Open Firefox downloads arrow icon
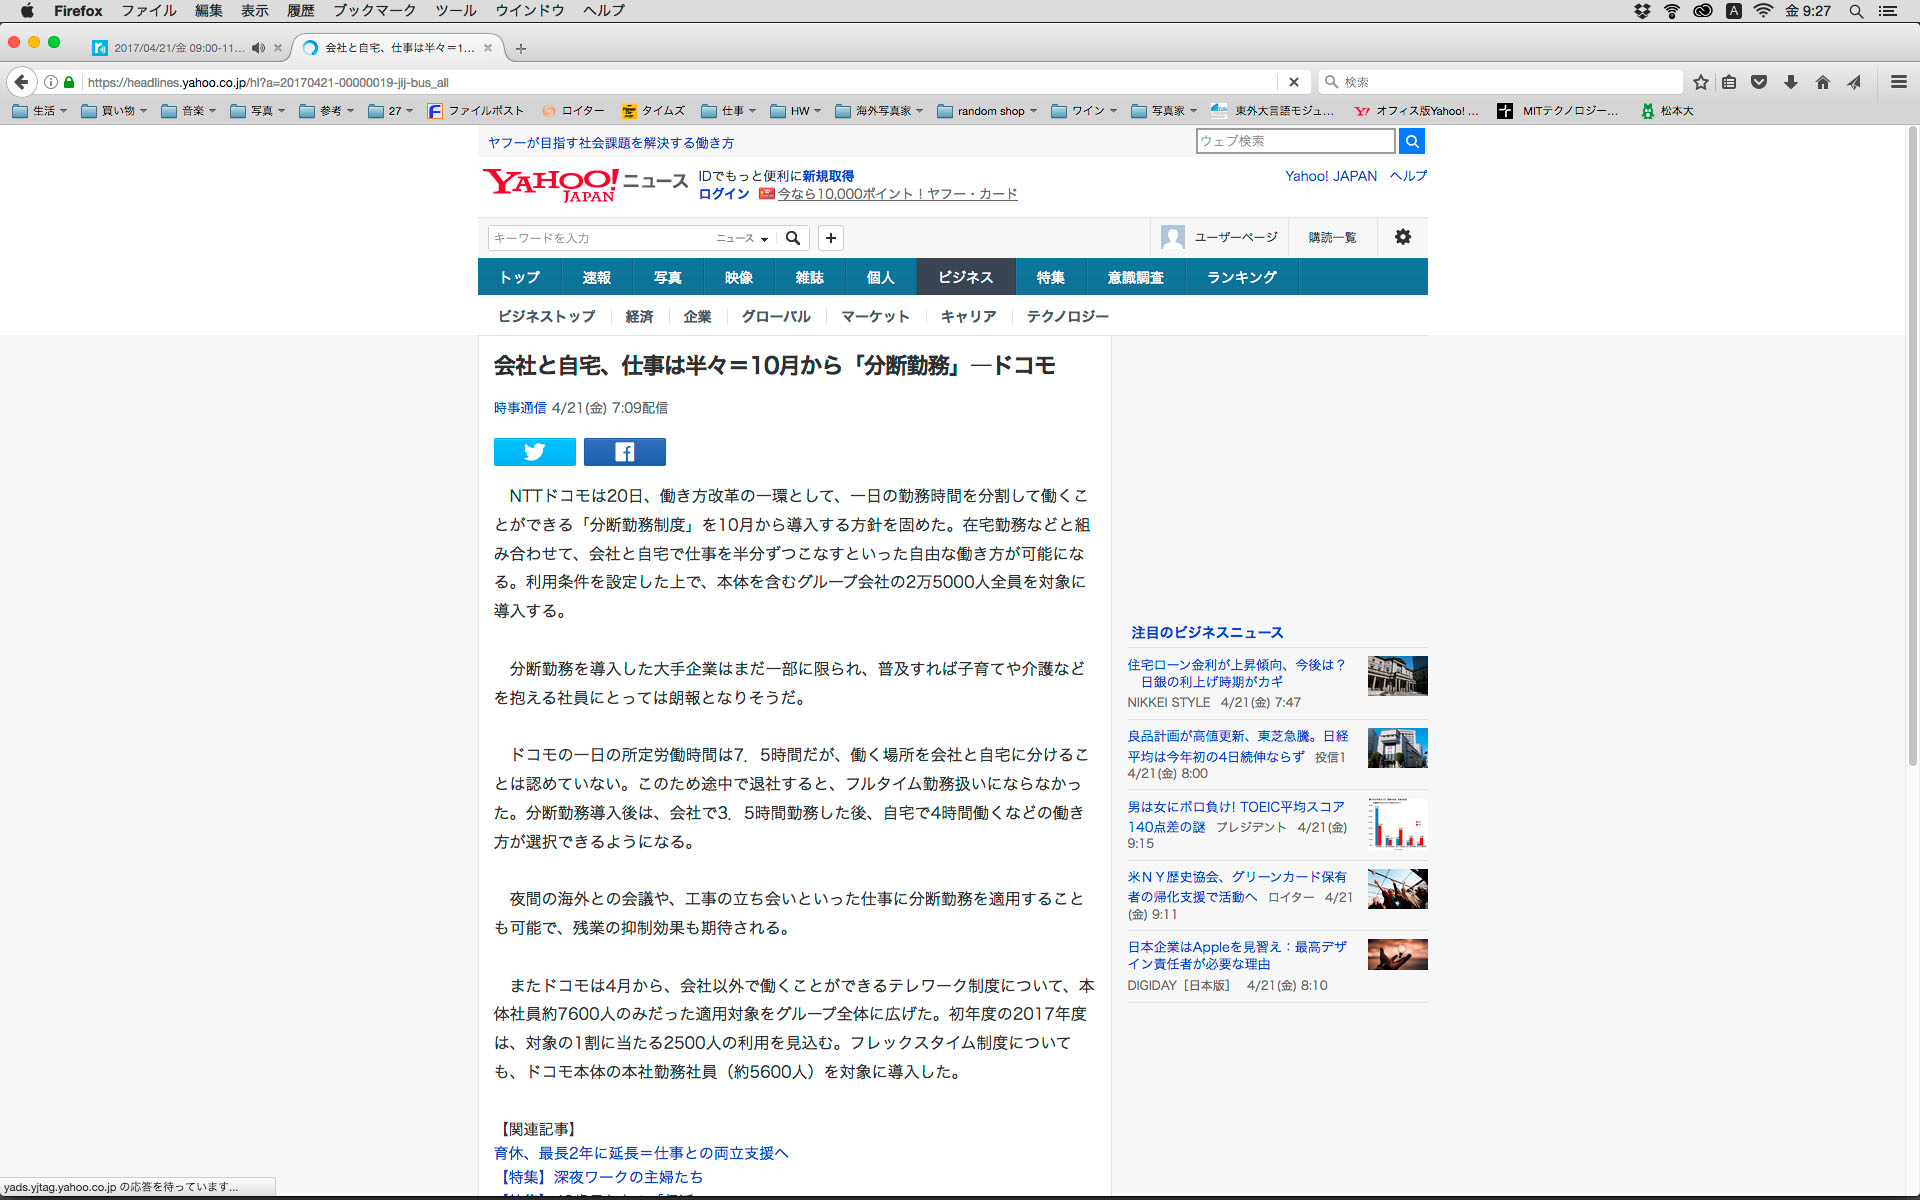Screen dimensions: 1920x1200 1791,82
